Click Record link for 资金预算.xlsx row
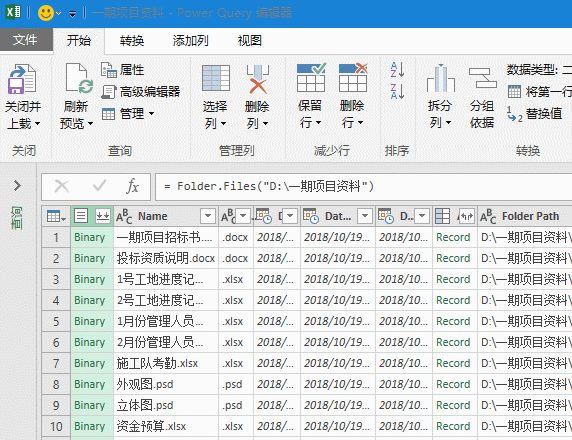 click(453, 426)
